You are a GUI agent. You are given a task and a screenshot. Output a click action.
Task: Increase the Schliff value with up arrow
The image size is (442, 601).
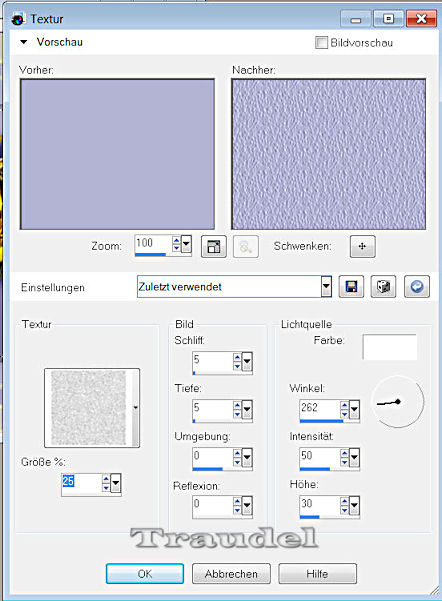click(x=237, y=357)
